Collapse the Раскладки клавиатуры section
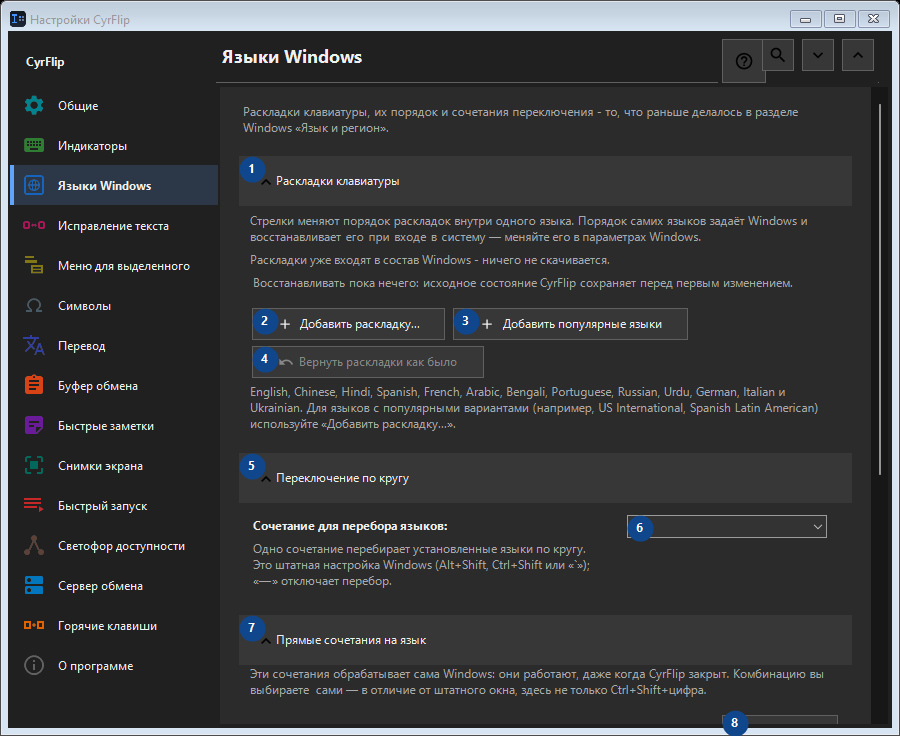This screenshot has height=736, width=900. (x=545, y=181)
